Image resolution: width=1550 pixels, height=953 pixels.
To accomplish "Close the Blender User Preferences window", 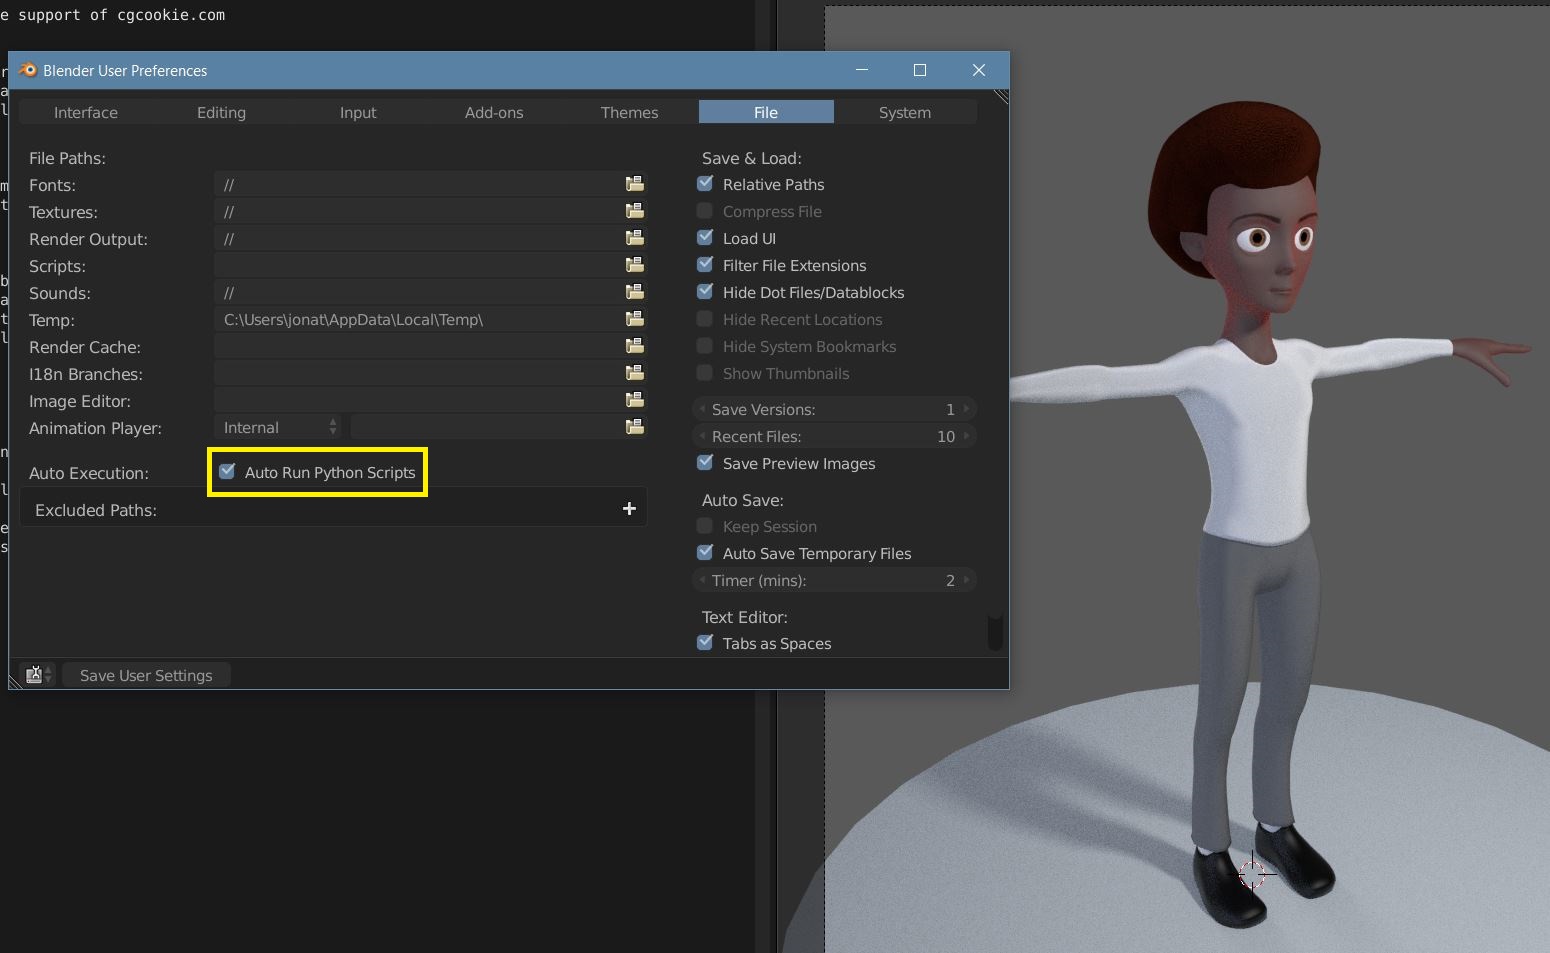I will 979,70.
